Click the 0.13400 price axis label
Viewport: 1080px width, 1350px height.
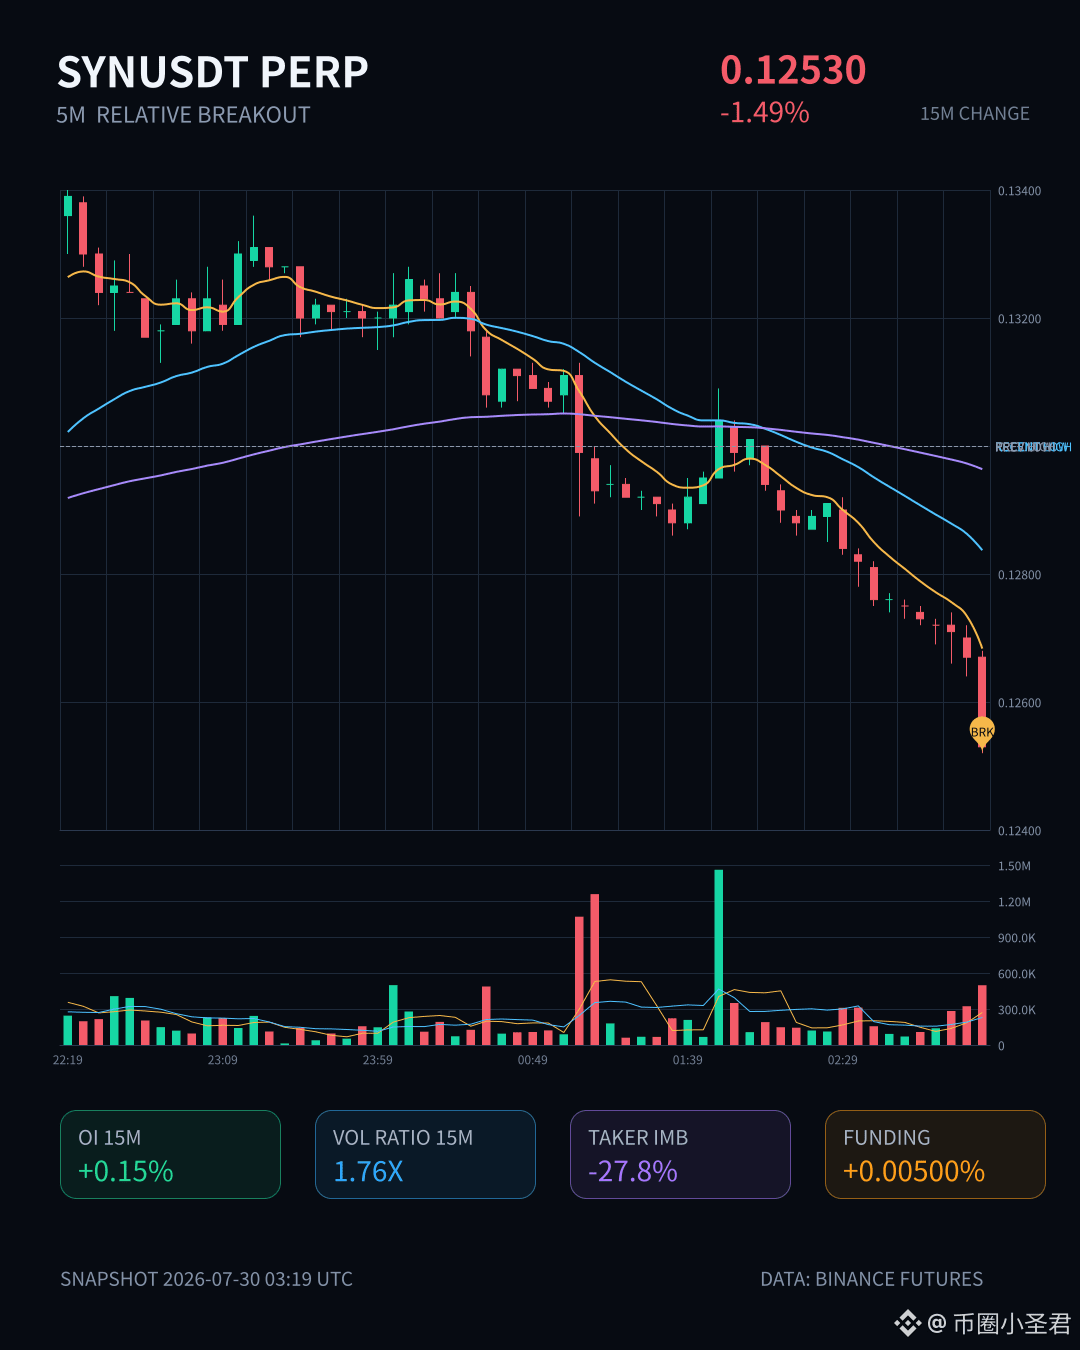coord(1019,191)
